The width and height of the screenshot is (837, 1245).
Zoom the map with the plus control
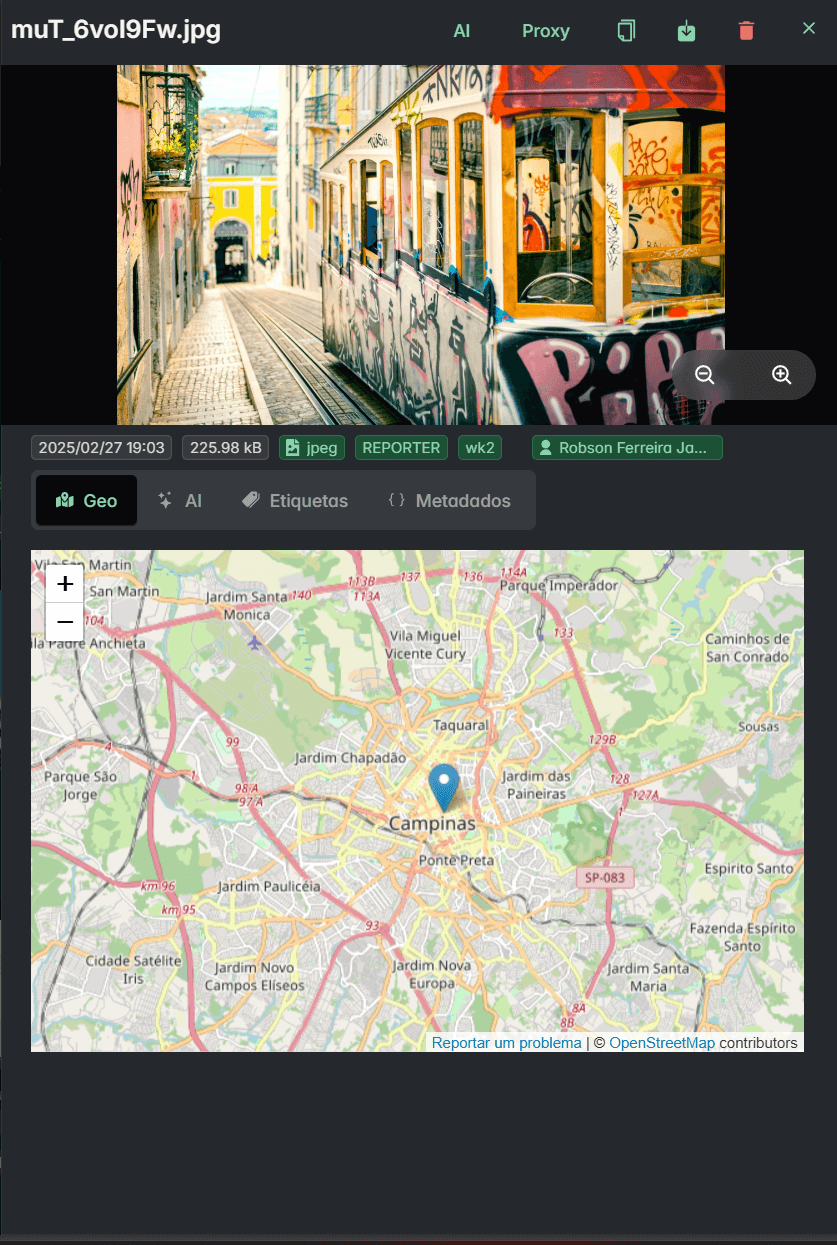pos(64,583)
